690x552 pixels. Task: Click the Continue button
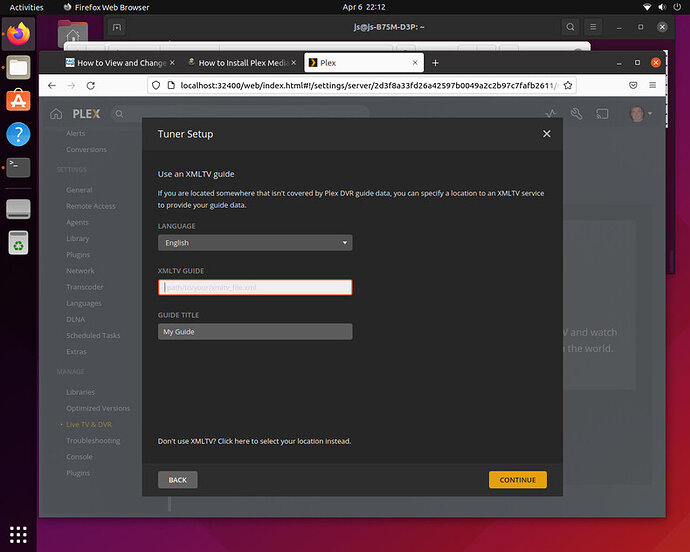coord(518,480)
